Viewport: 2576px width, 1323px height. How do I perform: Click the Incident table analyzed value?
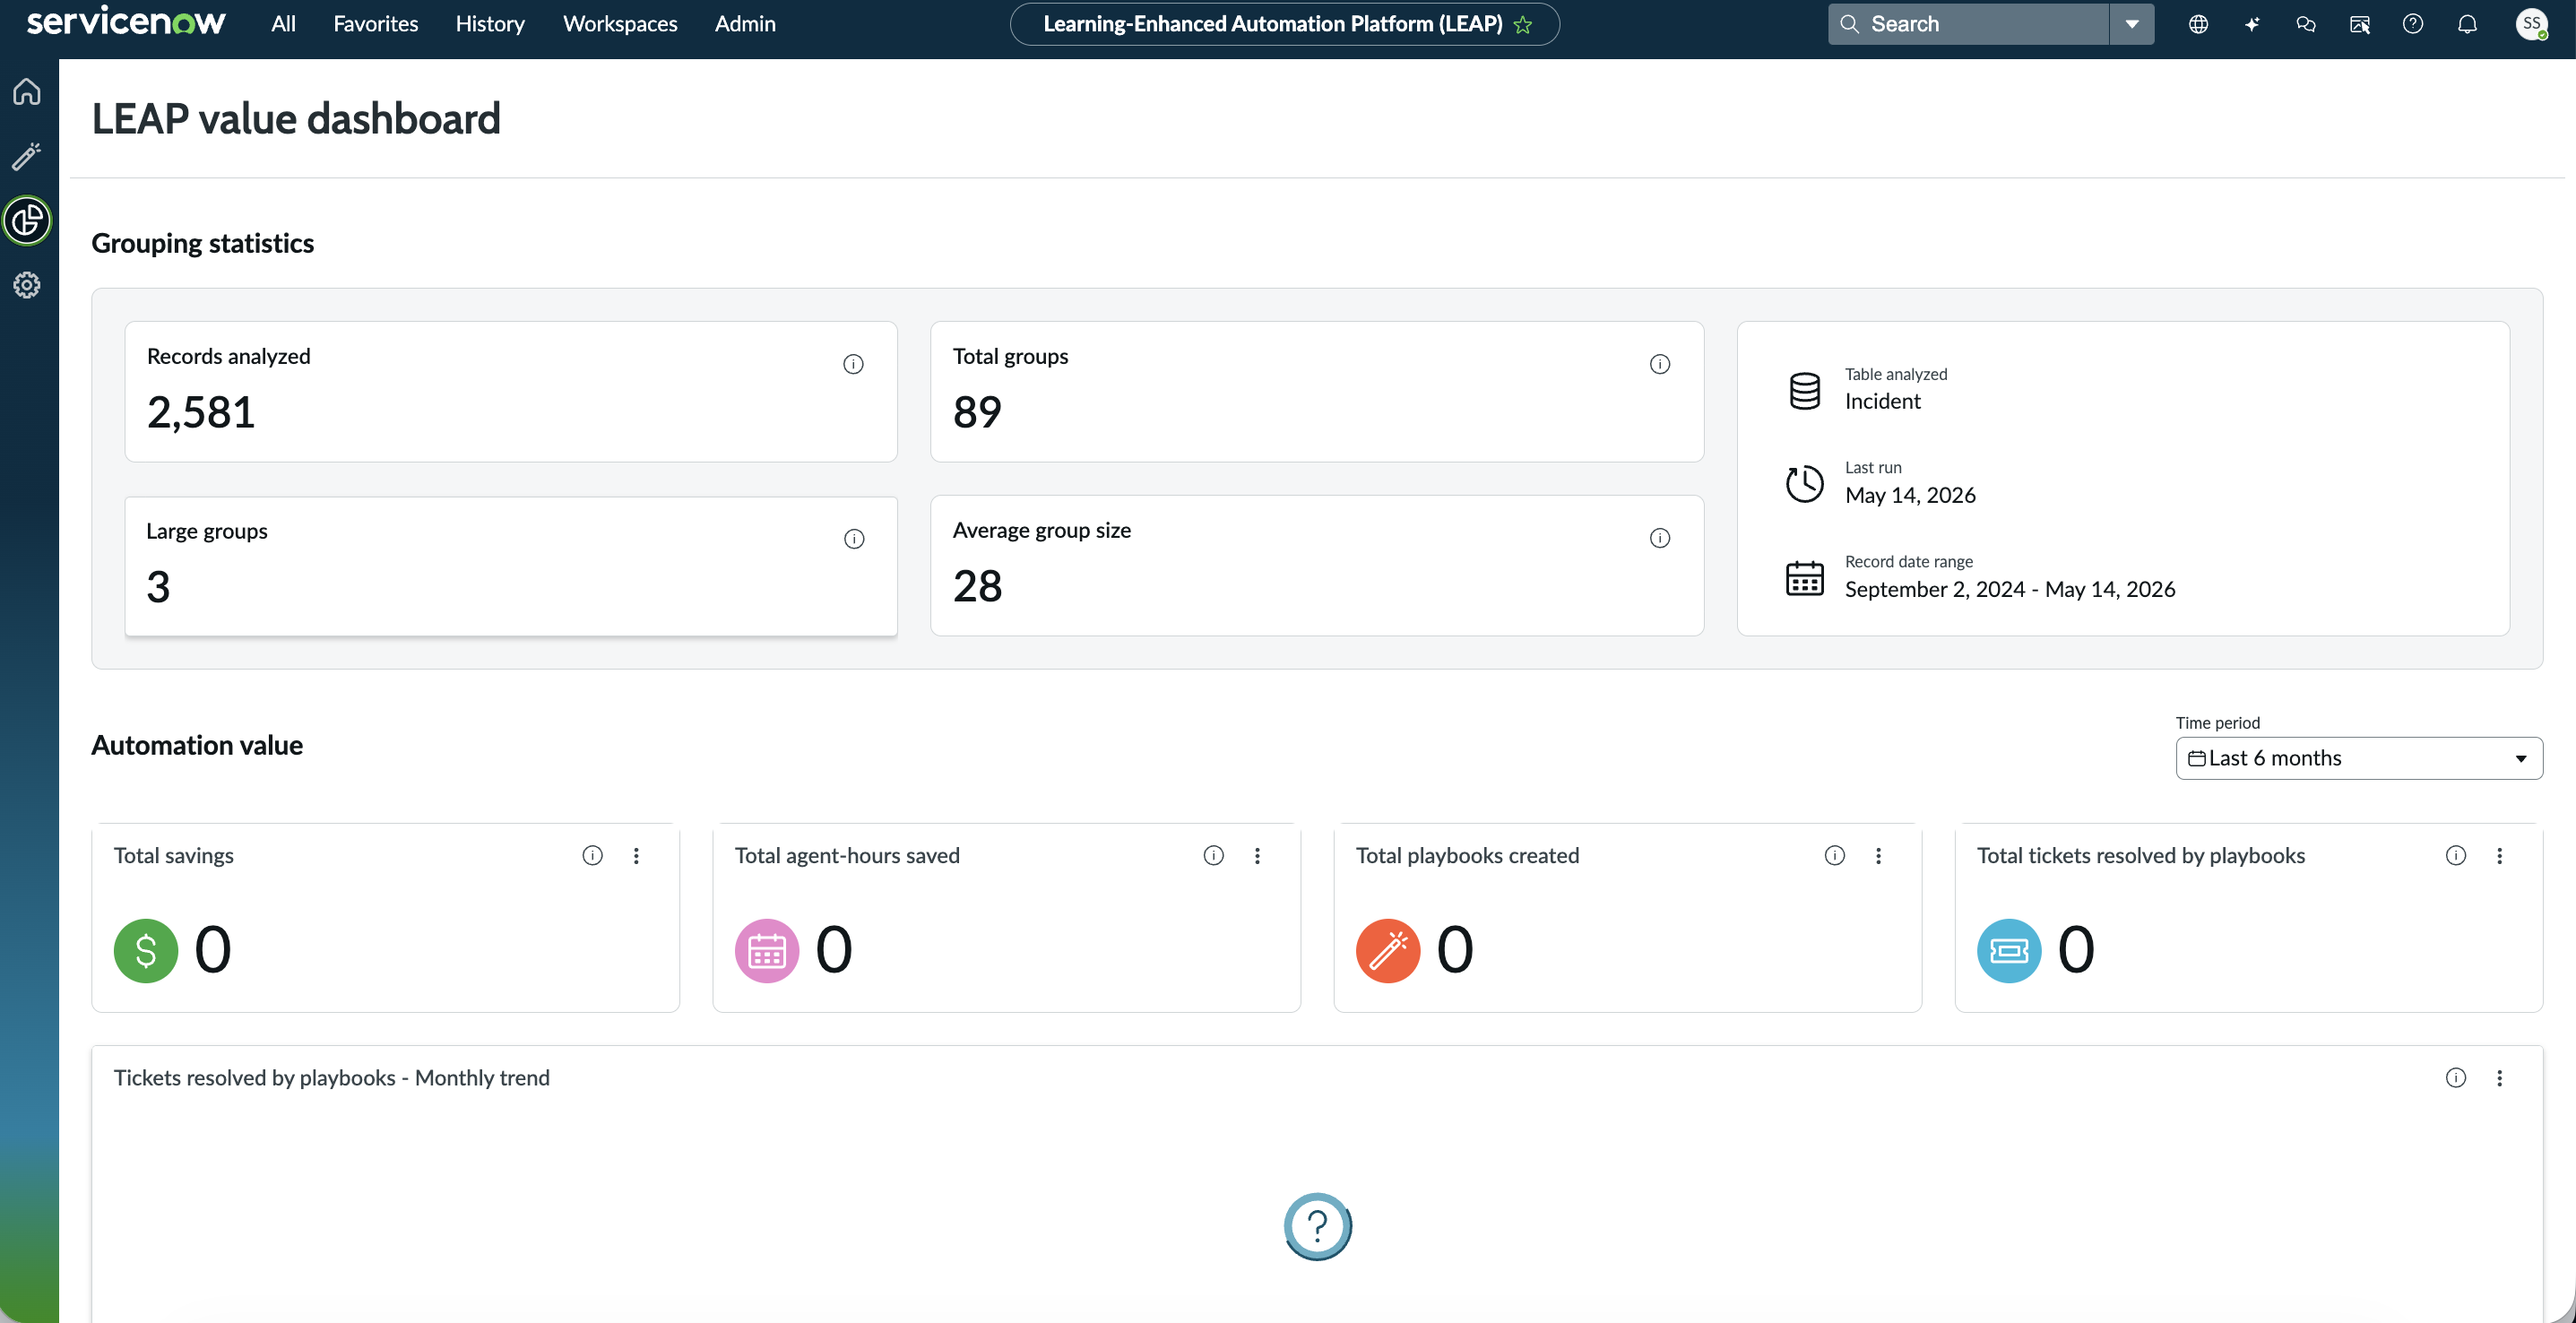(x=1882, y=401)
